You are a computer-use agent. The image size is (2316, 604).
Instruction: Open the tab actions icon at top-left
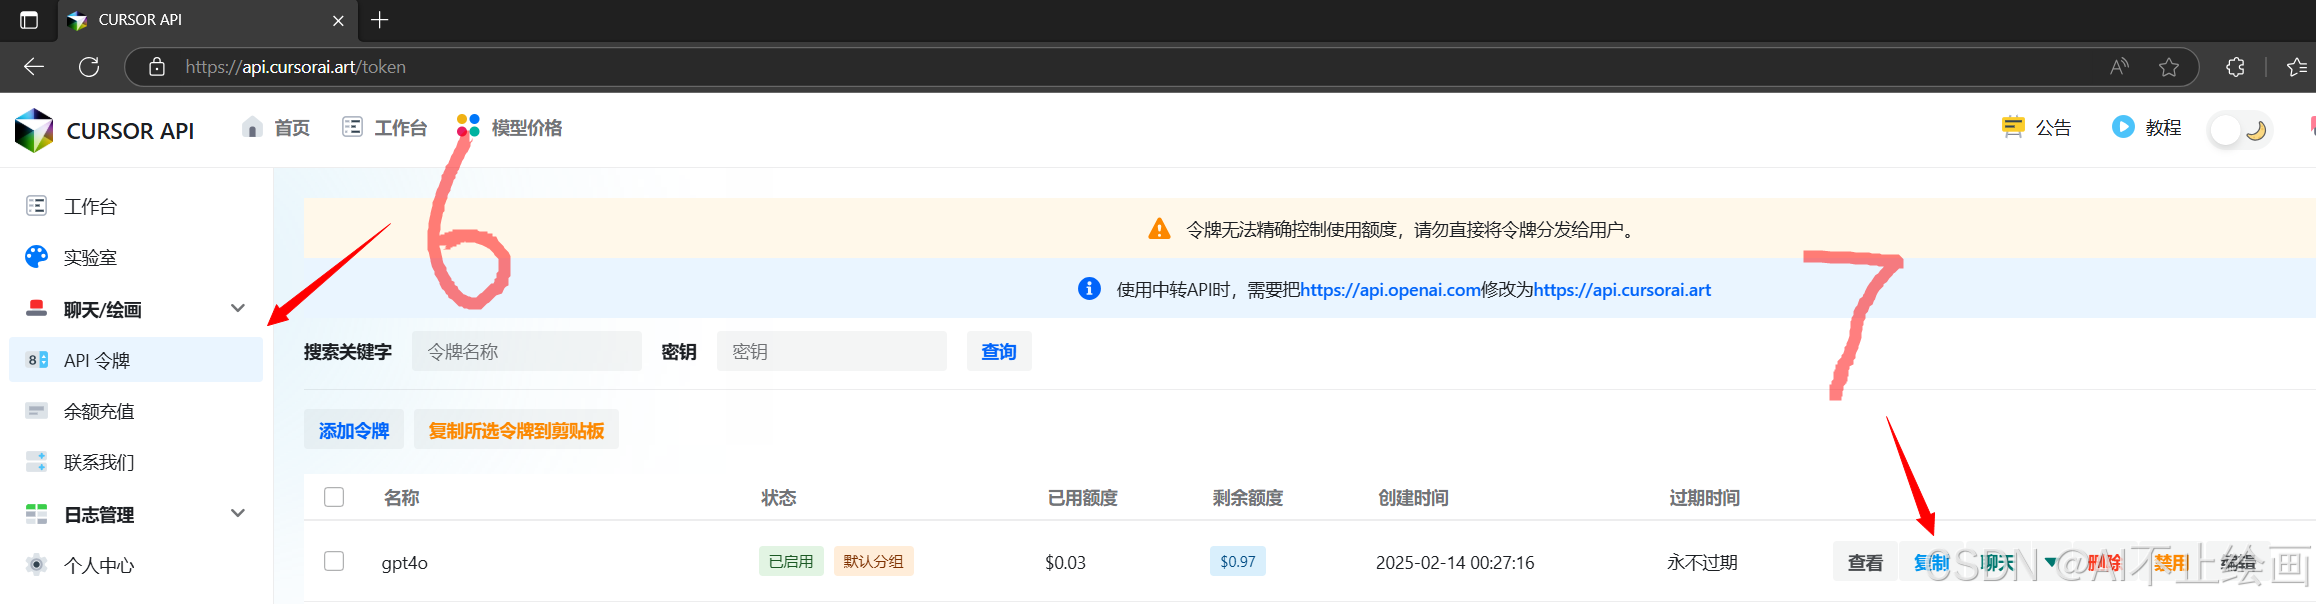click(x=29, y=20)
